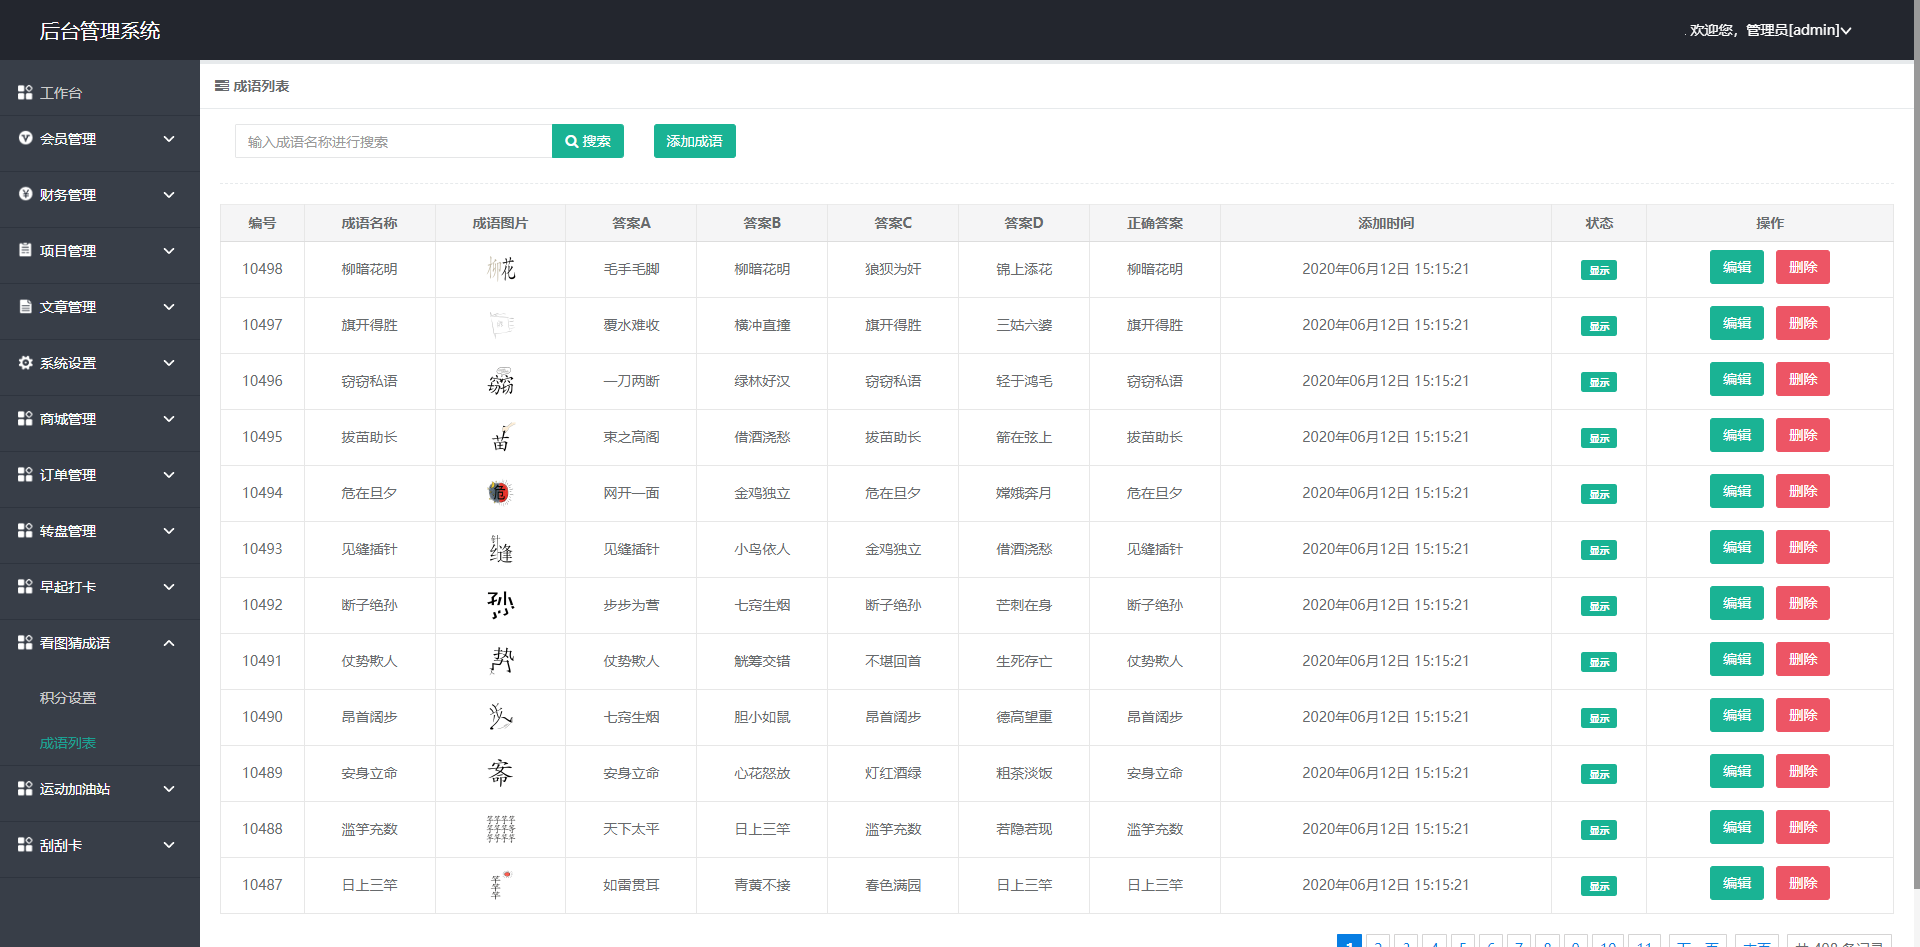Open idiom image for 危在旦夕 row

coord(499,492)
